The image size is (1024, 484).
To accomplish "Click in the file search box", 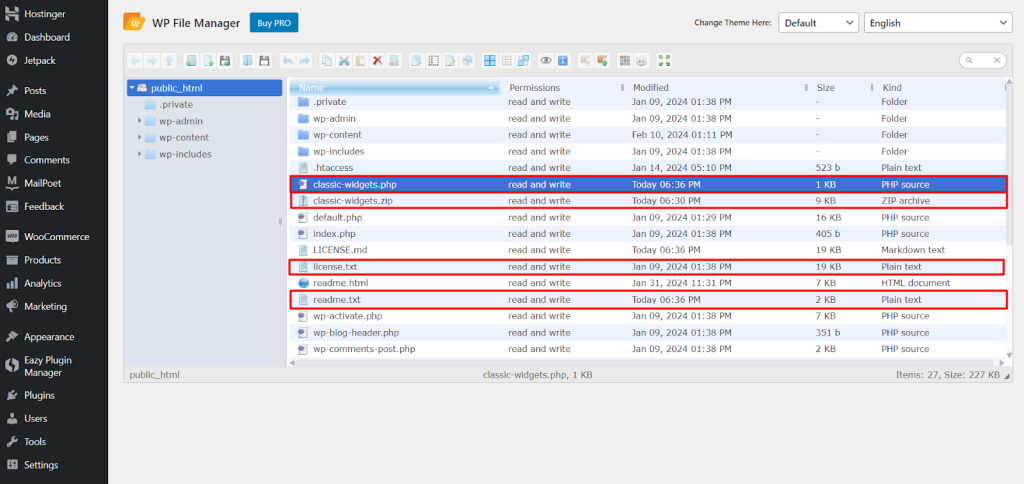I will pos(981,61).
